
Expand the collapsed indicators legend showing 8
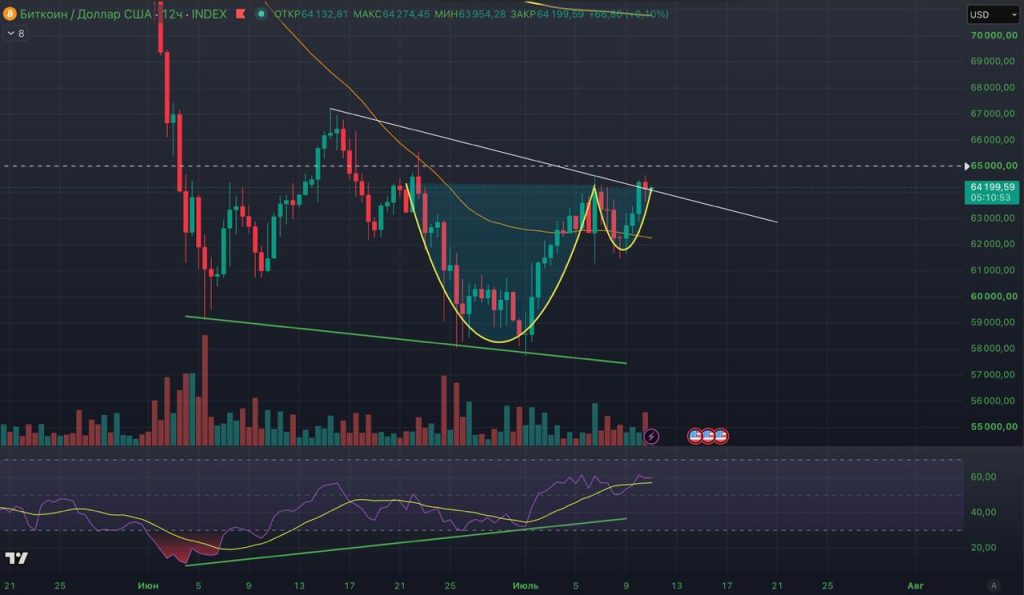click(16, 33)
